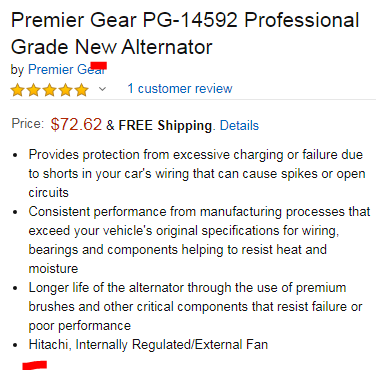388x370 pixels.
Task: Select the 'Provides protection from excessive charging' bullet
Action: 197,173
